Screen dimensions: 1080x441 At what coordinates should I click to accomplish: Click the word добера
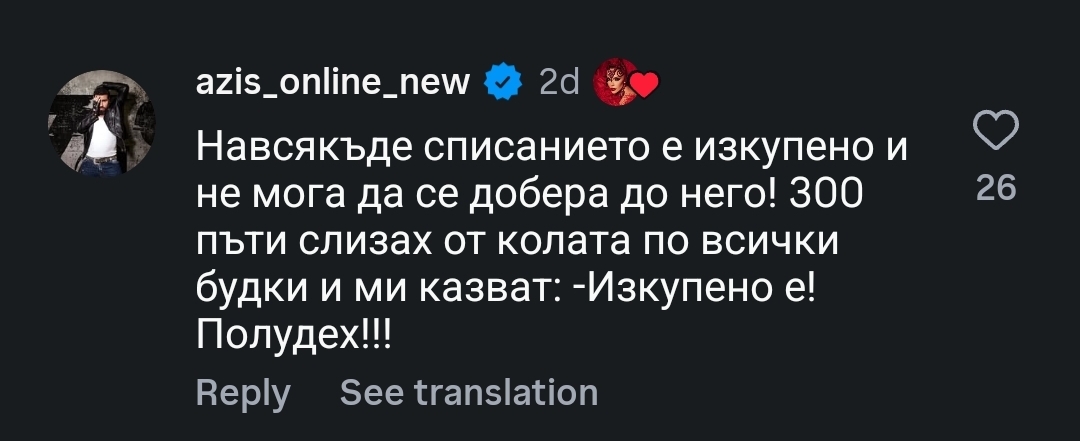[548, 197]
